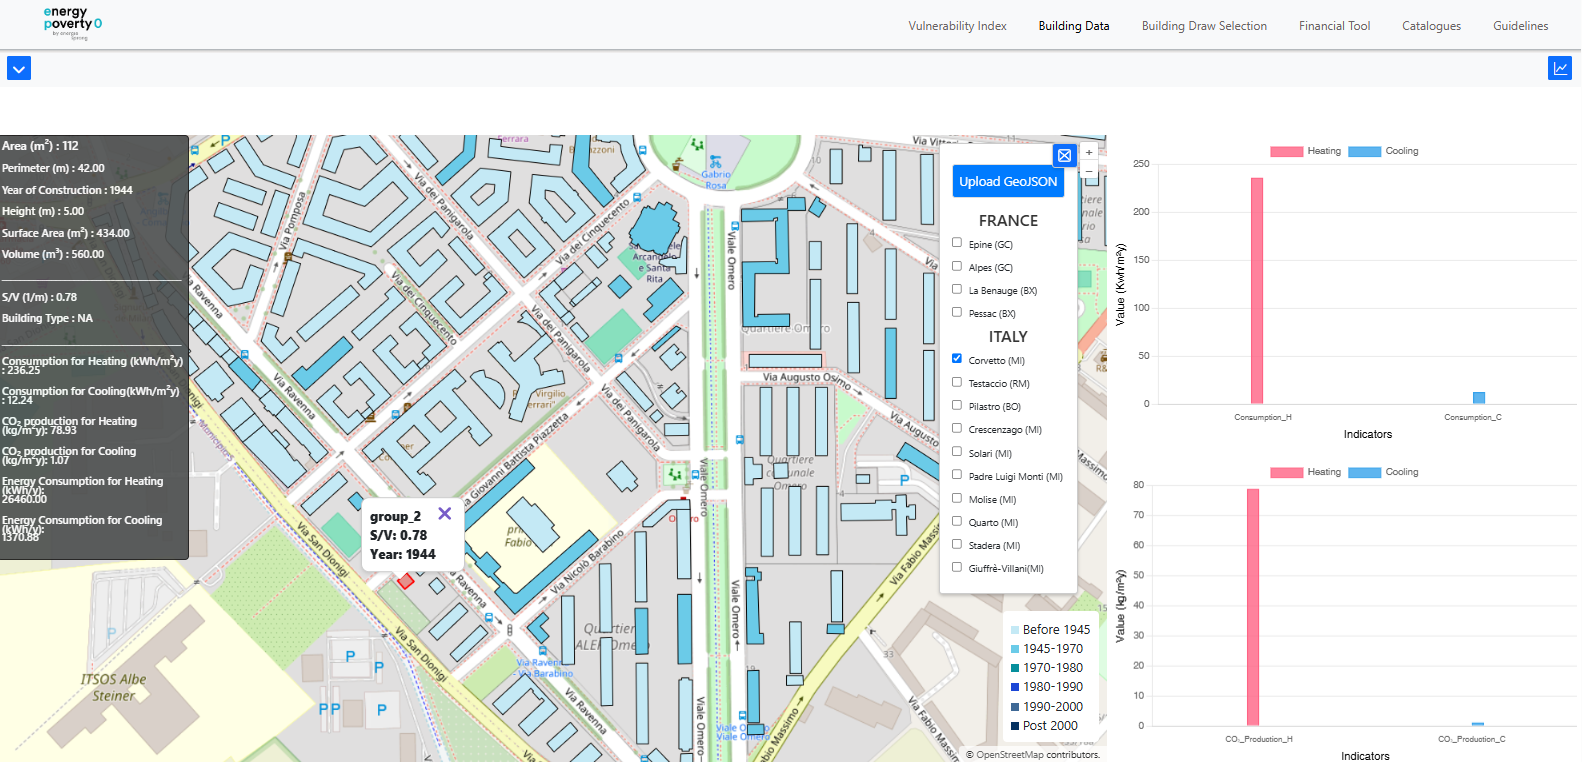Check the Epine (GC) district box

957,243
